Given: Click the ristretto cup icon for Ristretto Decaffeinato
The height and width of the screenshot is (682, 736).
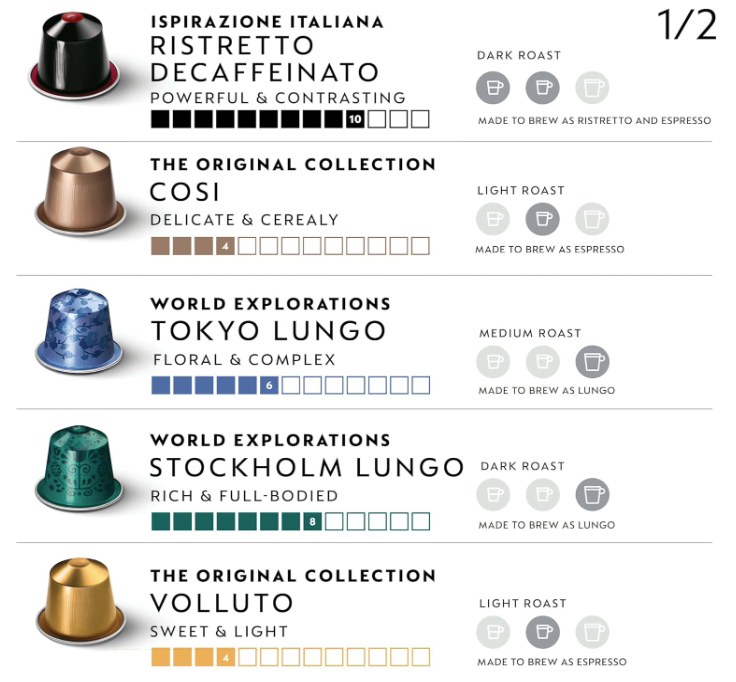Looking at the screenshot, I should (493, 87).
